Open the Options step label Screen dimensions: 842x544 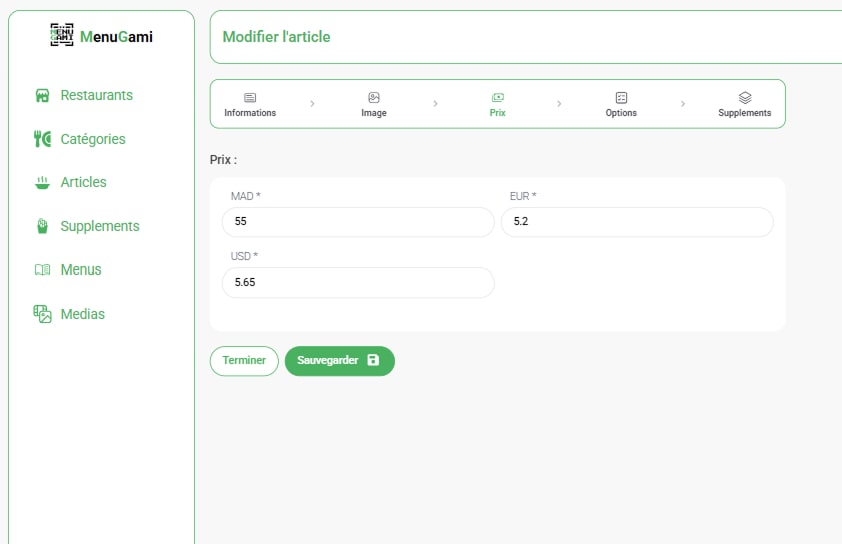click(x=621, y=113)
